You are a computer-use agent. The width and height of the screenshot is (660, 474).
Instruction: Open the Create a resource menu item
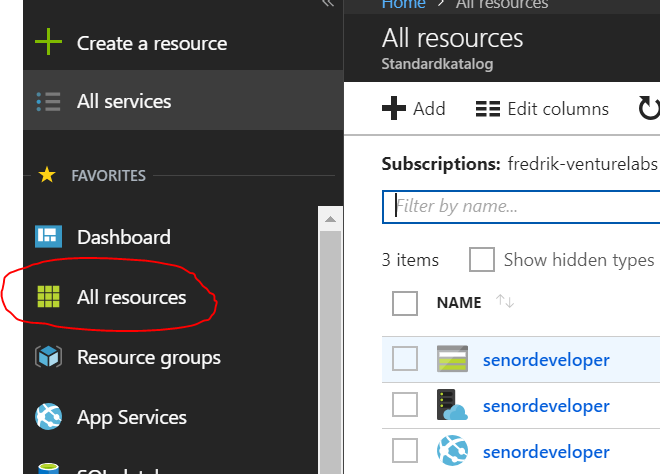[183, 43]
